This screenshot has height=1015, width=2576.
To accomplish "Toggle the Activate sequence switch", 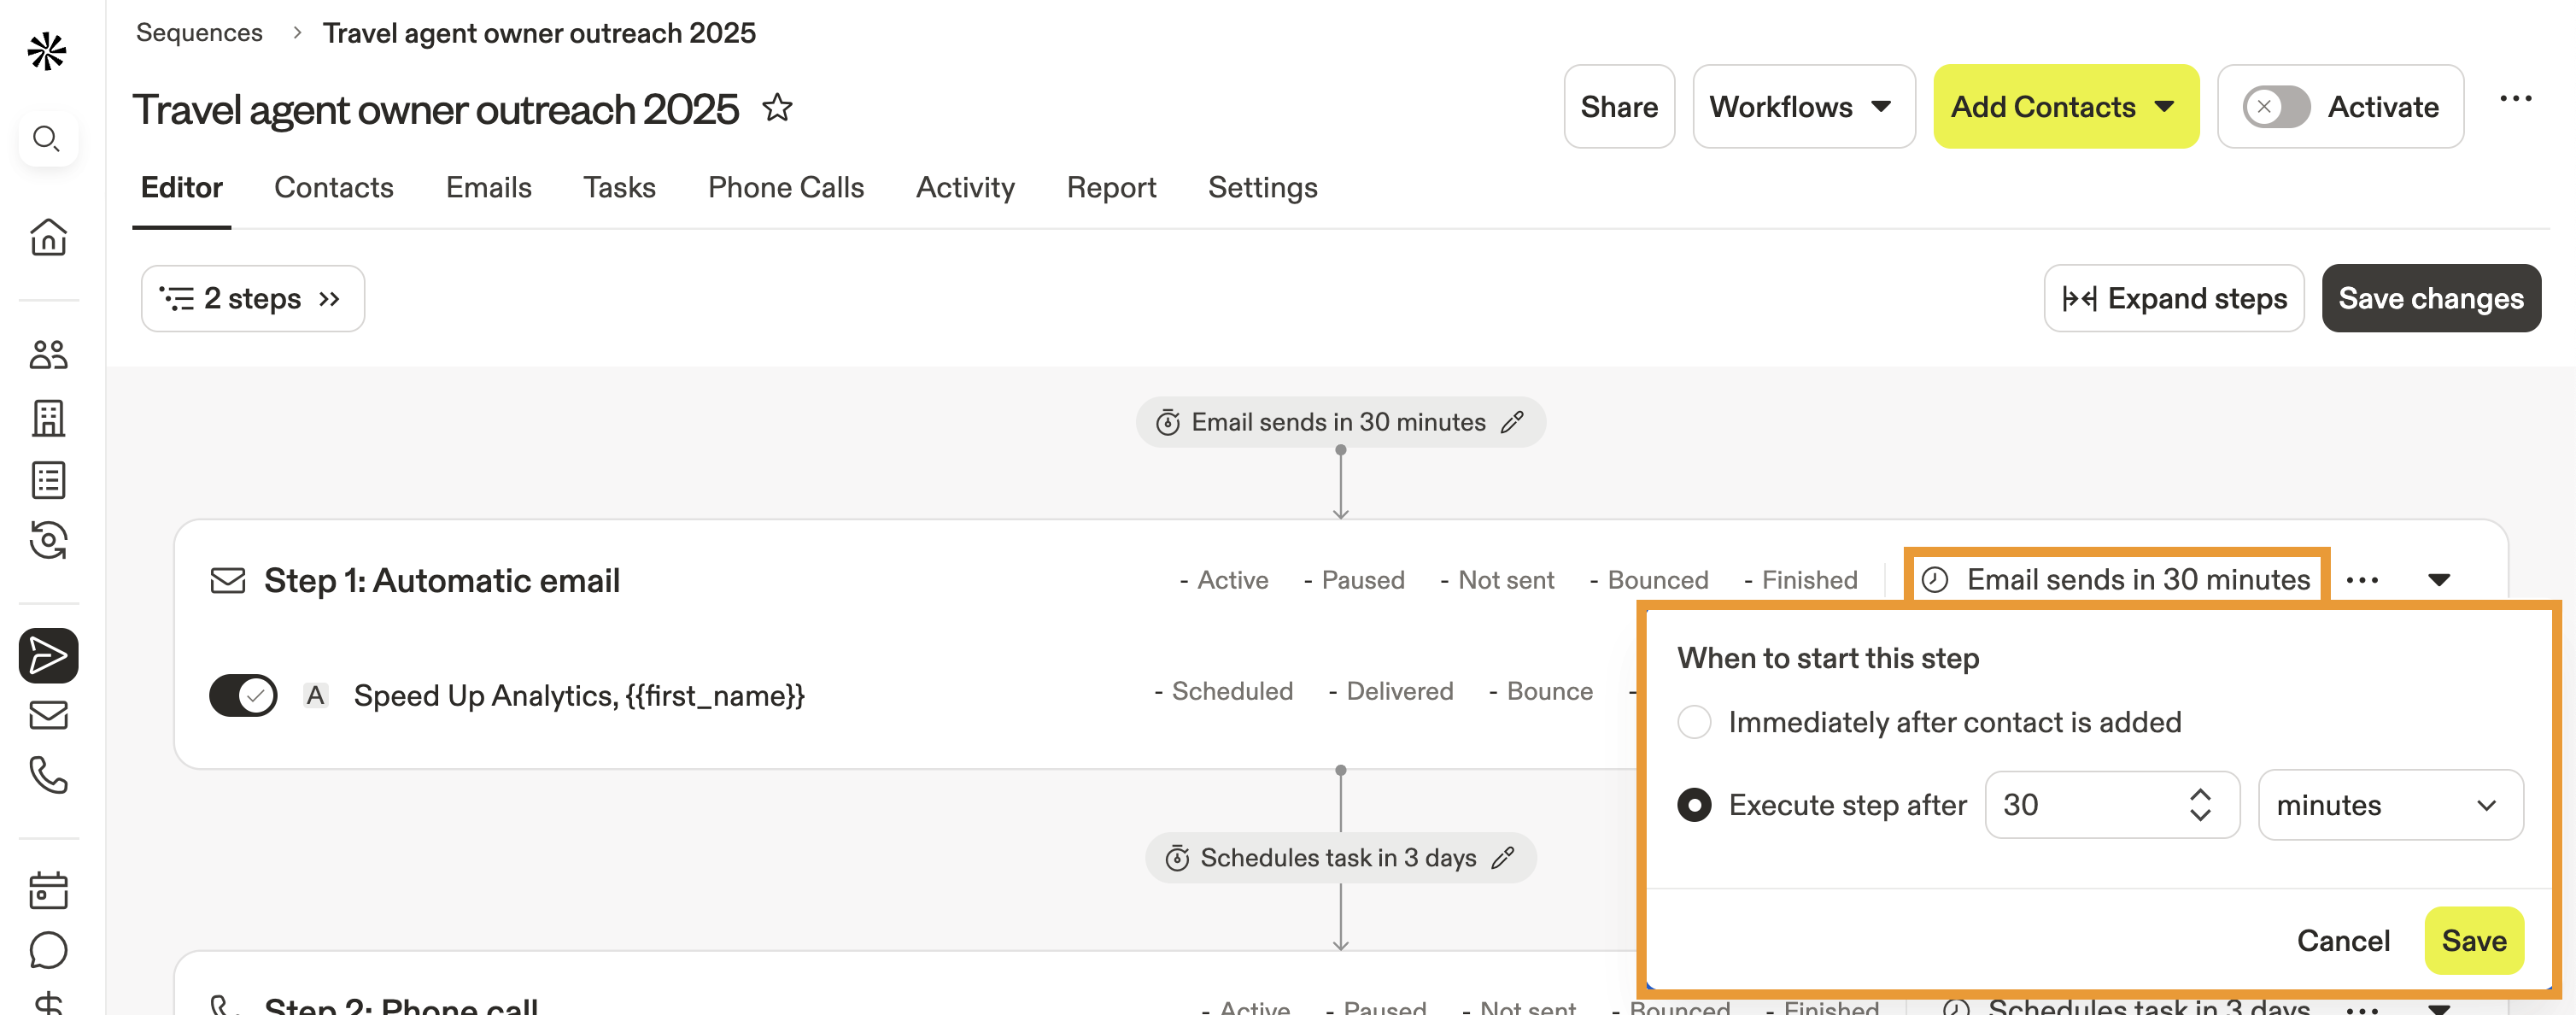I will [x=2275, y=107].
